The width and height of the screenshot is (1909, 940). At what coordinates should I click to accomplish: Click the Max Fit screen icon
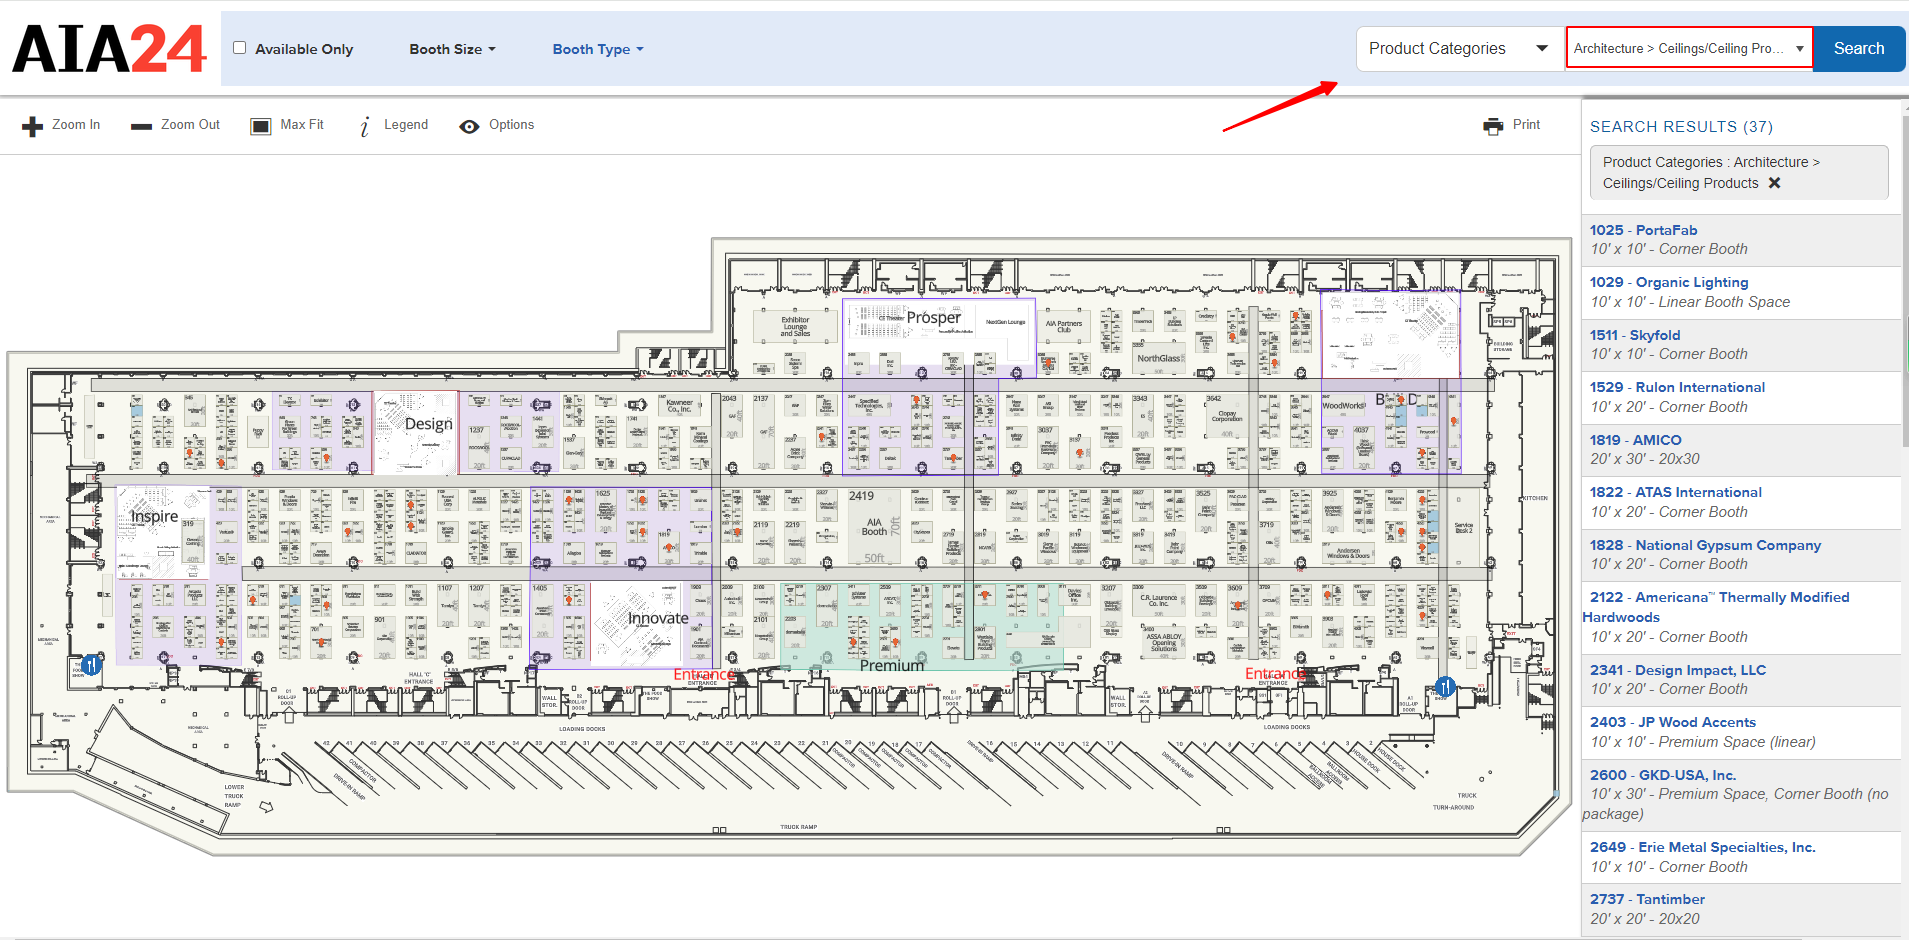coord(261,126)
